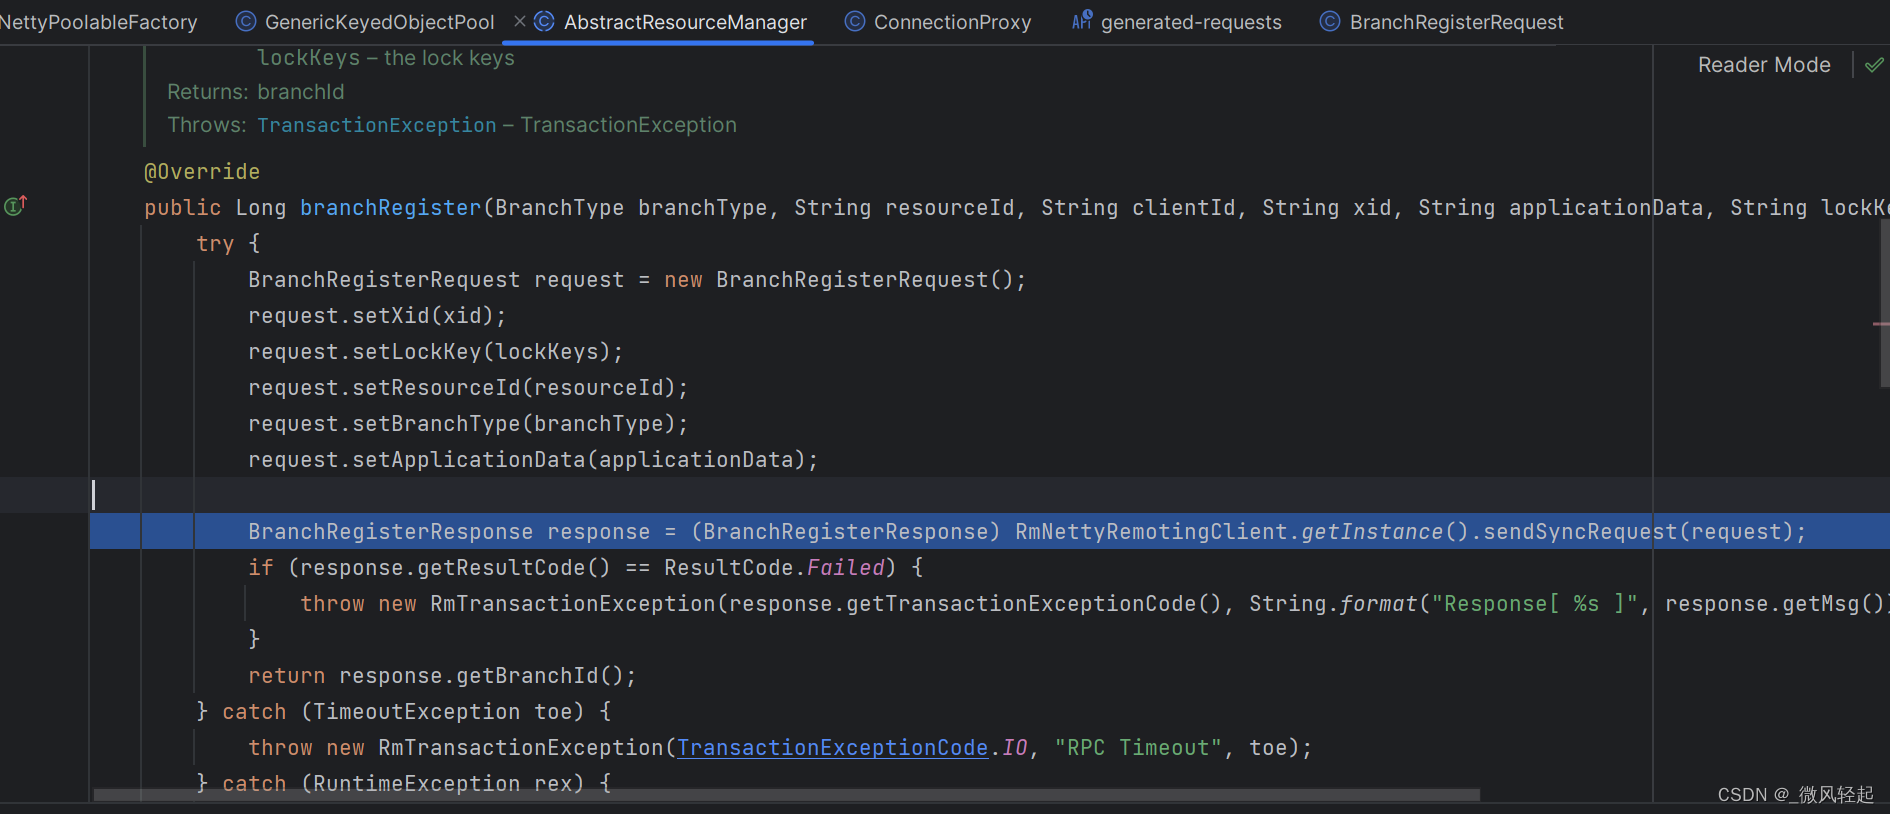Click the generated-requests API file icon
Screen dimensions: 1890x814
pos(1082,20)
